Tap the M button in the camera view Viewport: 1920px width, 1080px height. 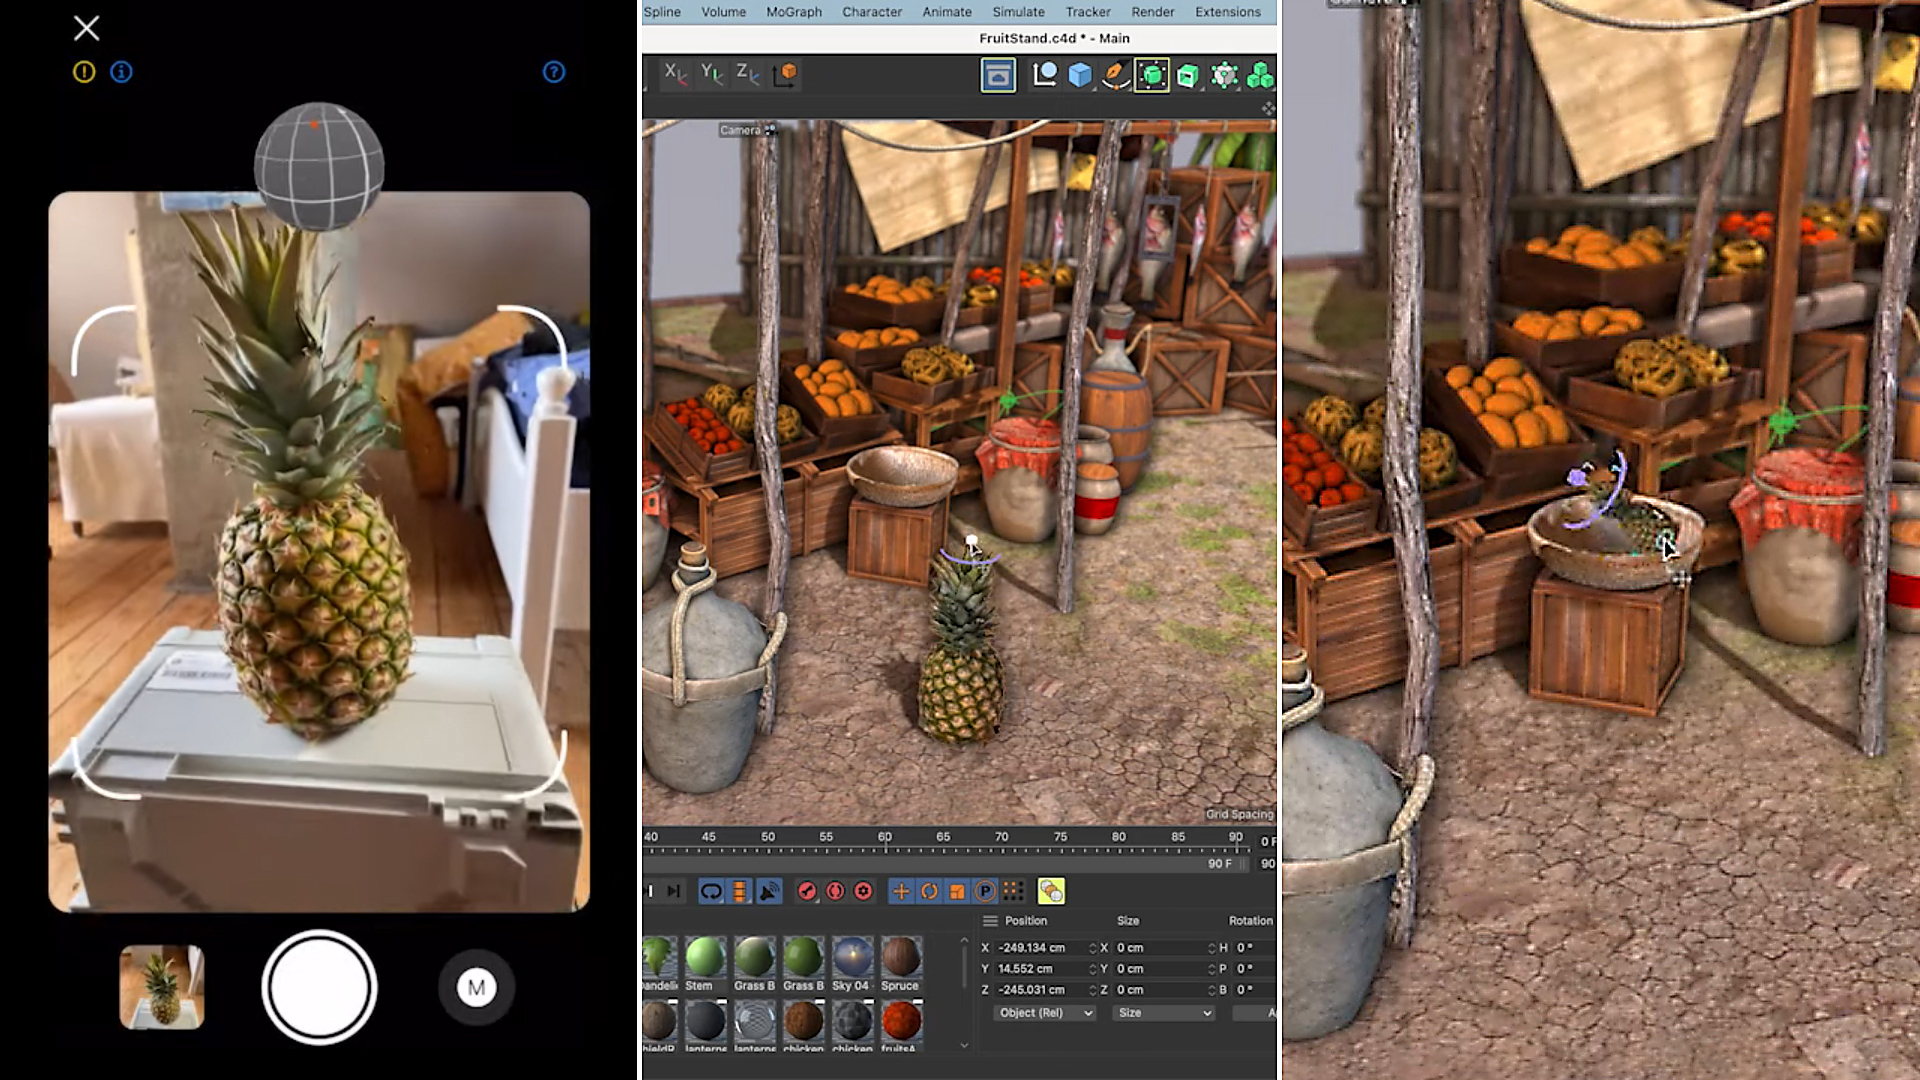click(475, 987)
